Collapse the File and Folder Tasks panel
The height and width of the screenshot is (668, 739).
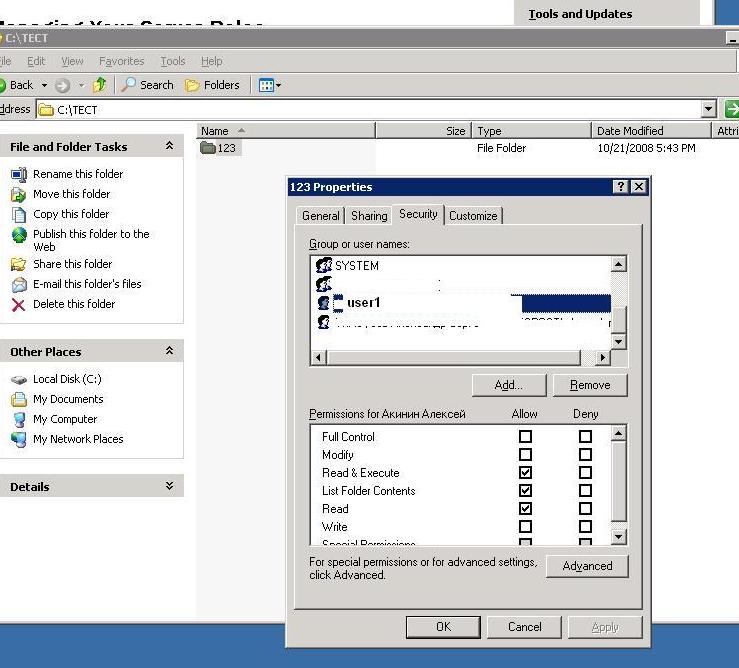pos(169,147)
